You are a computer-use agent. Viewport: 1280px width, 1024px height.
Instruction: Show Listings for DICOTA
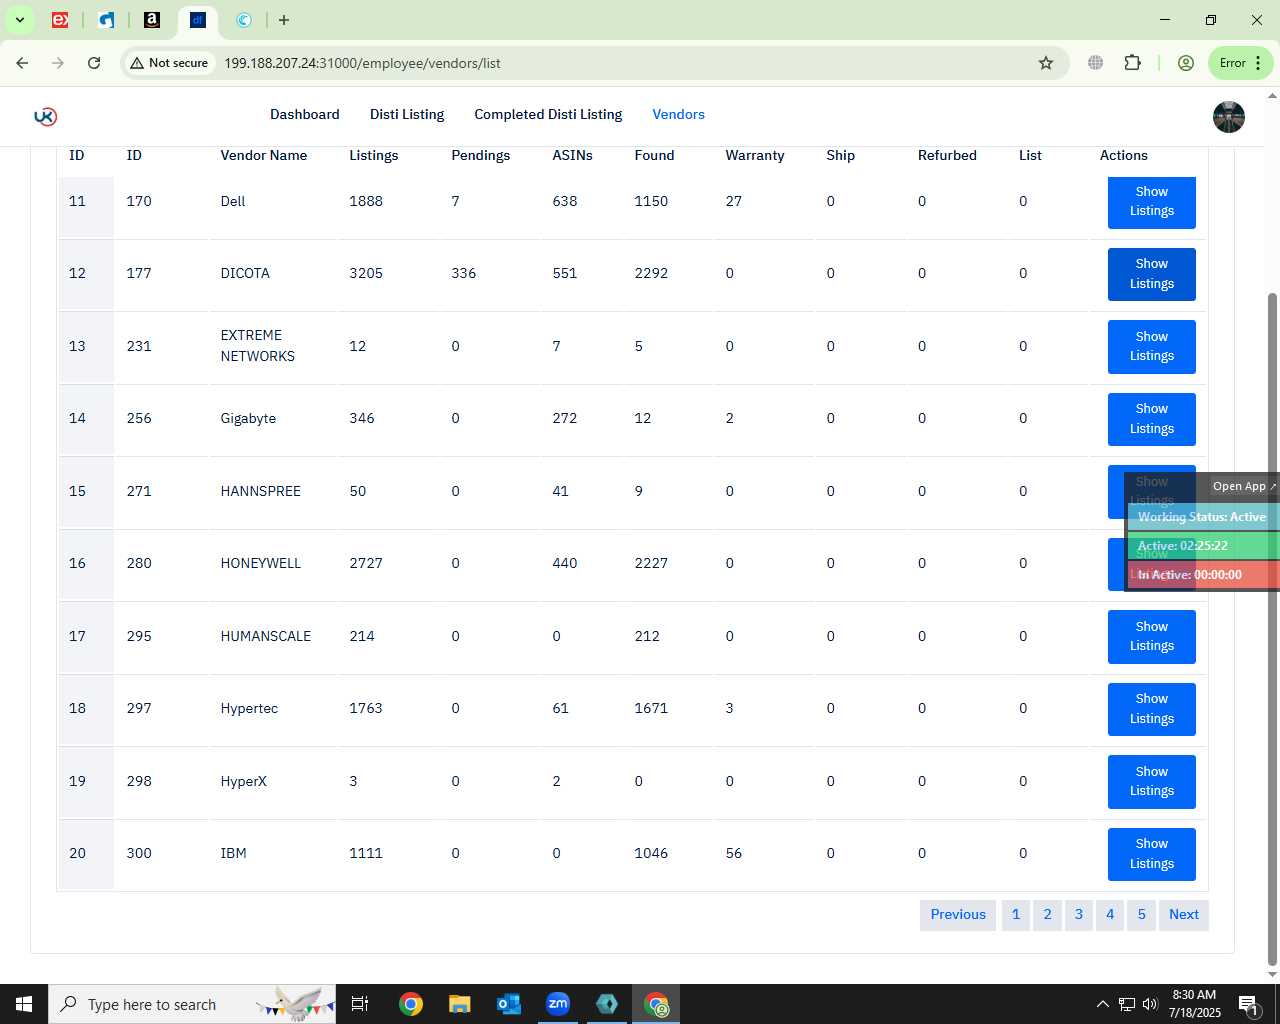click(x=1152, y=274)
